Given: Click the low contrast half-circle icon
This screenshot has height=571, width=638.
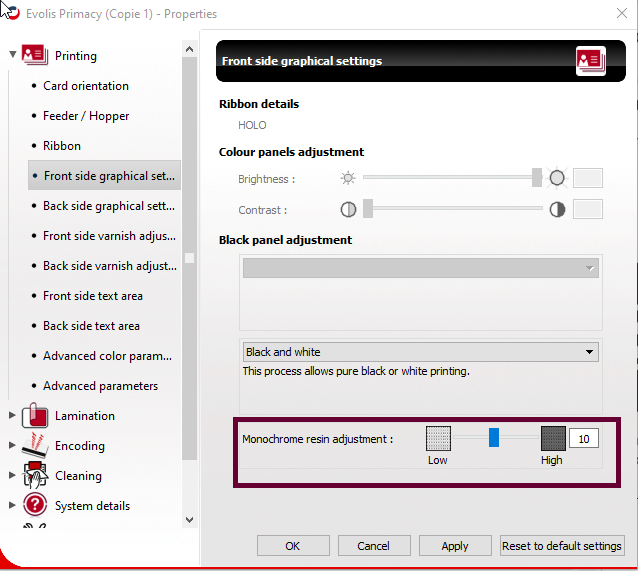Looking at the screenshot, I should [x=348, y=210].
